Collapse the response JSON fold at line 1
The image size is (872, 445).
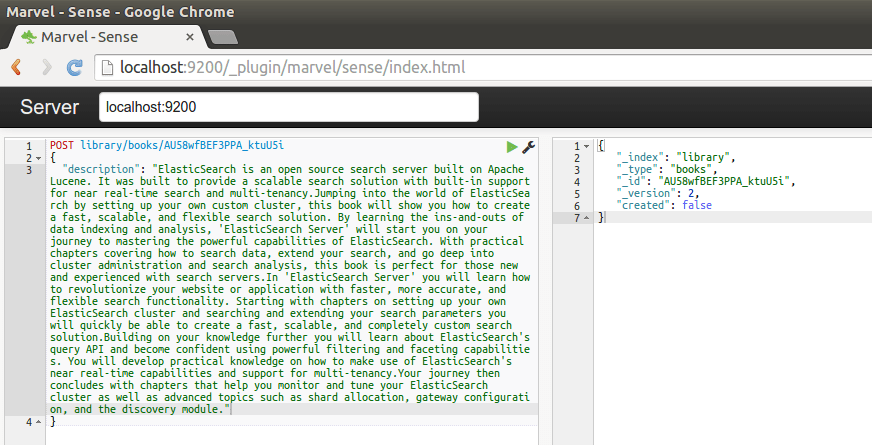[587, 146]
